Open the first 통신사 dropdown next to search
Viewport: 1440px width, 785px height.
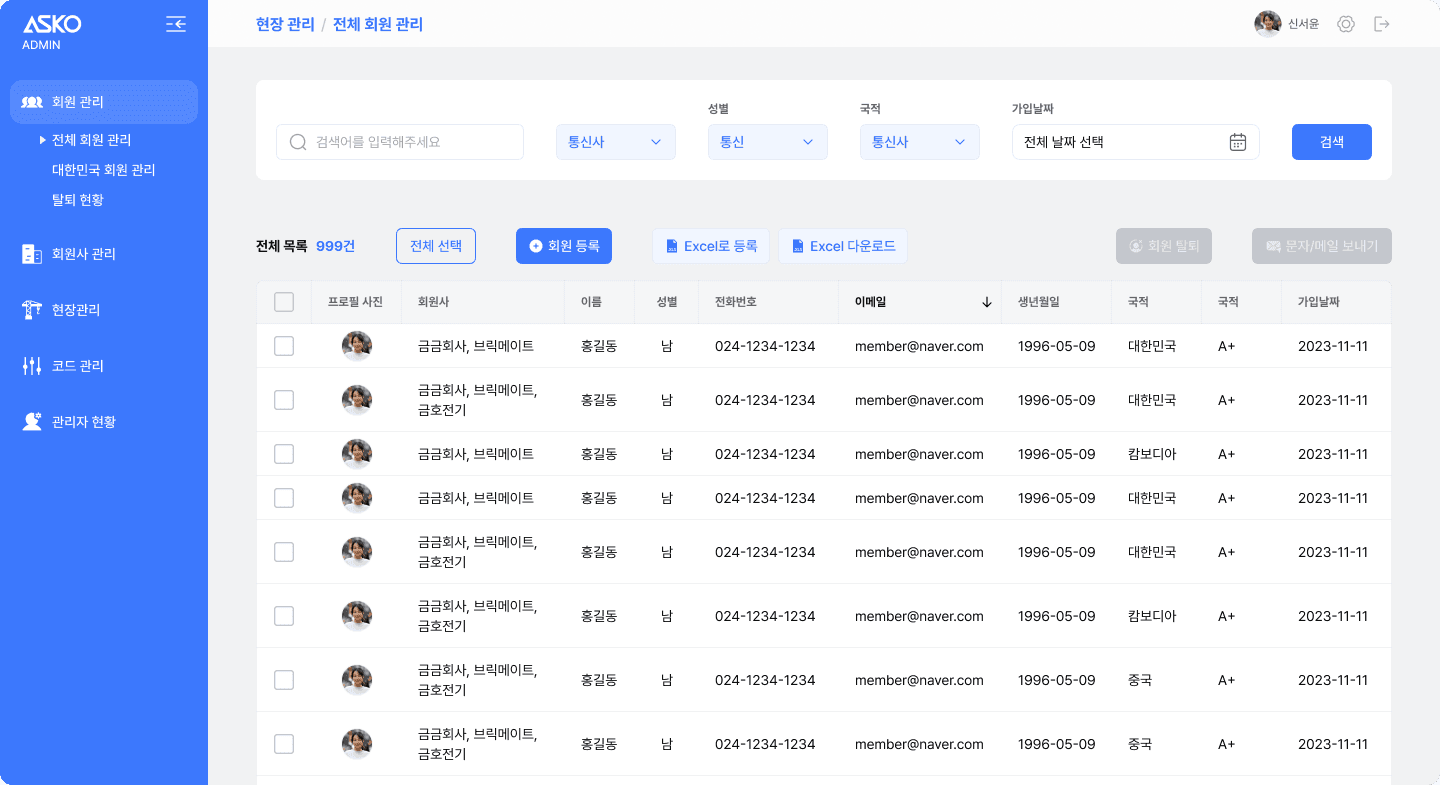616,142
